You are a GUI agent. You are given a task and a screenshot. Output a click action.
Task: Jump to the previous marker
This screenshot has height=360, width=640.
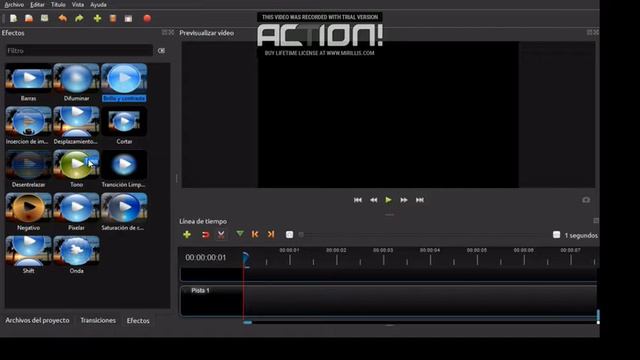(x=255, y=234)
